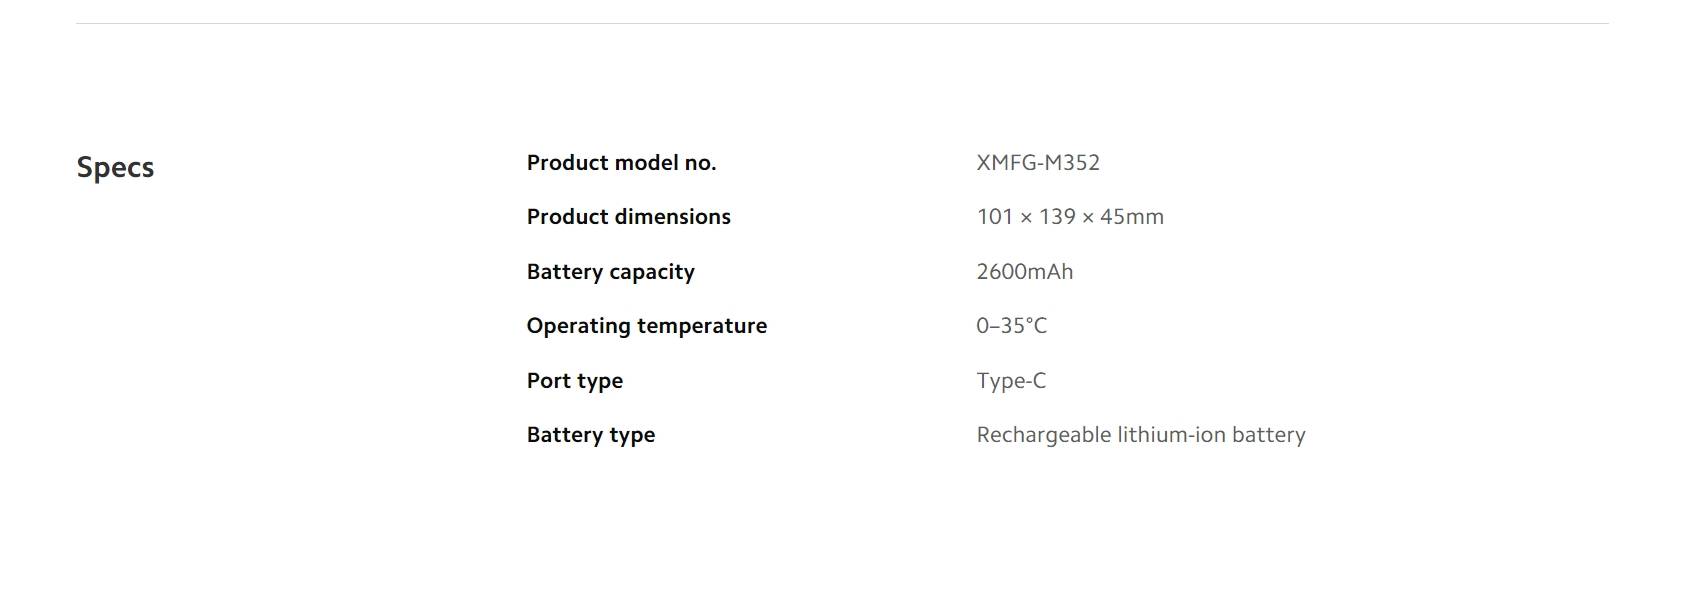1700x595 pixels.
Task: Click the Battery type label
Action: tap(590, 435)
